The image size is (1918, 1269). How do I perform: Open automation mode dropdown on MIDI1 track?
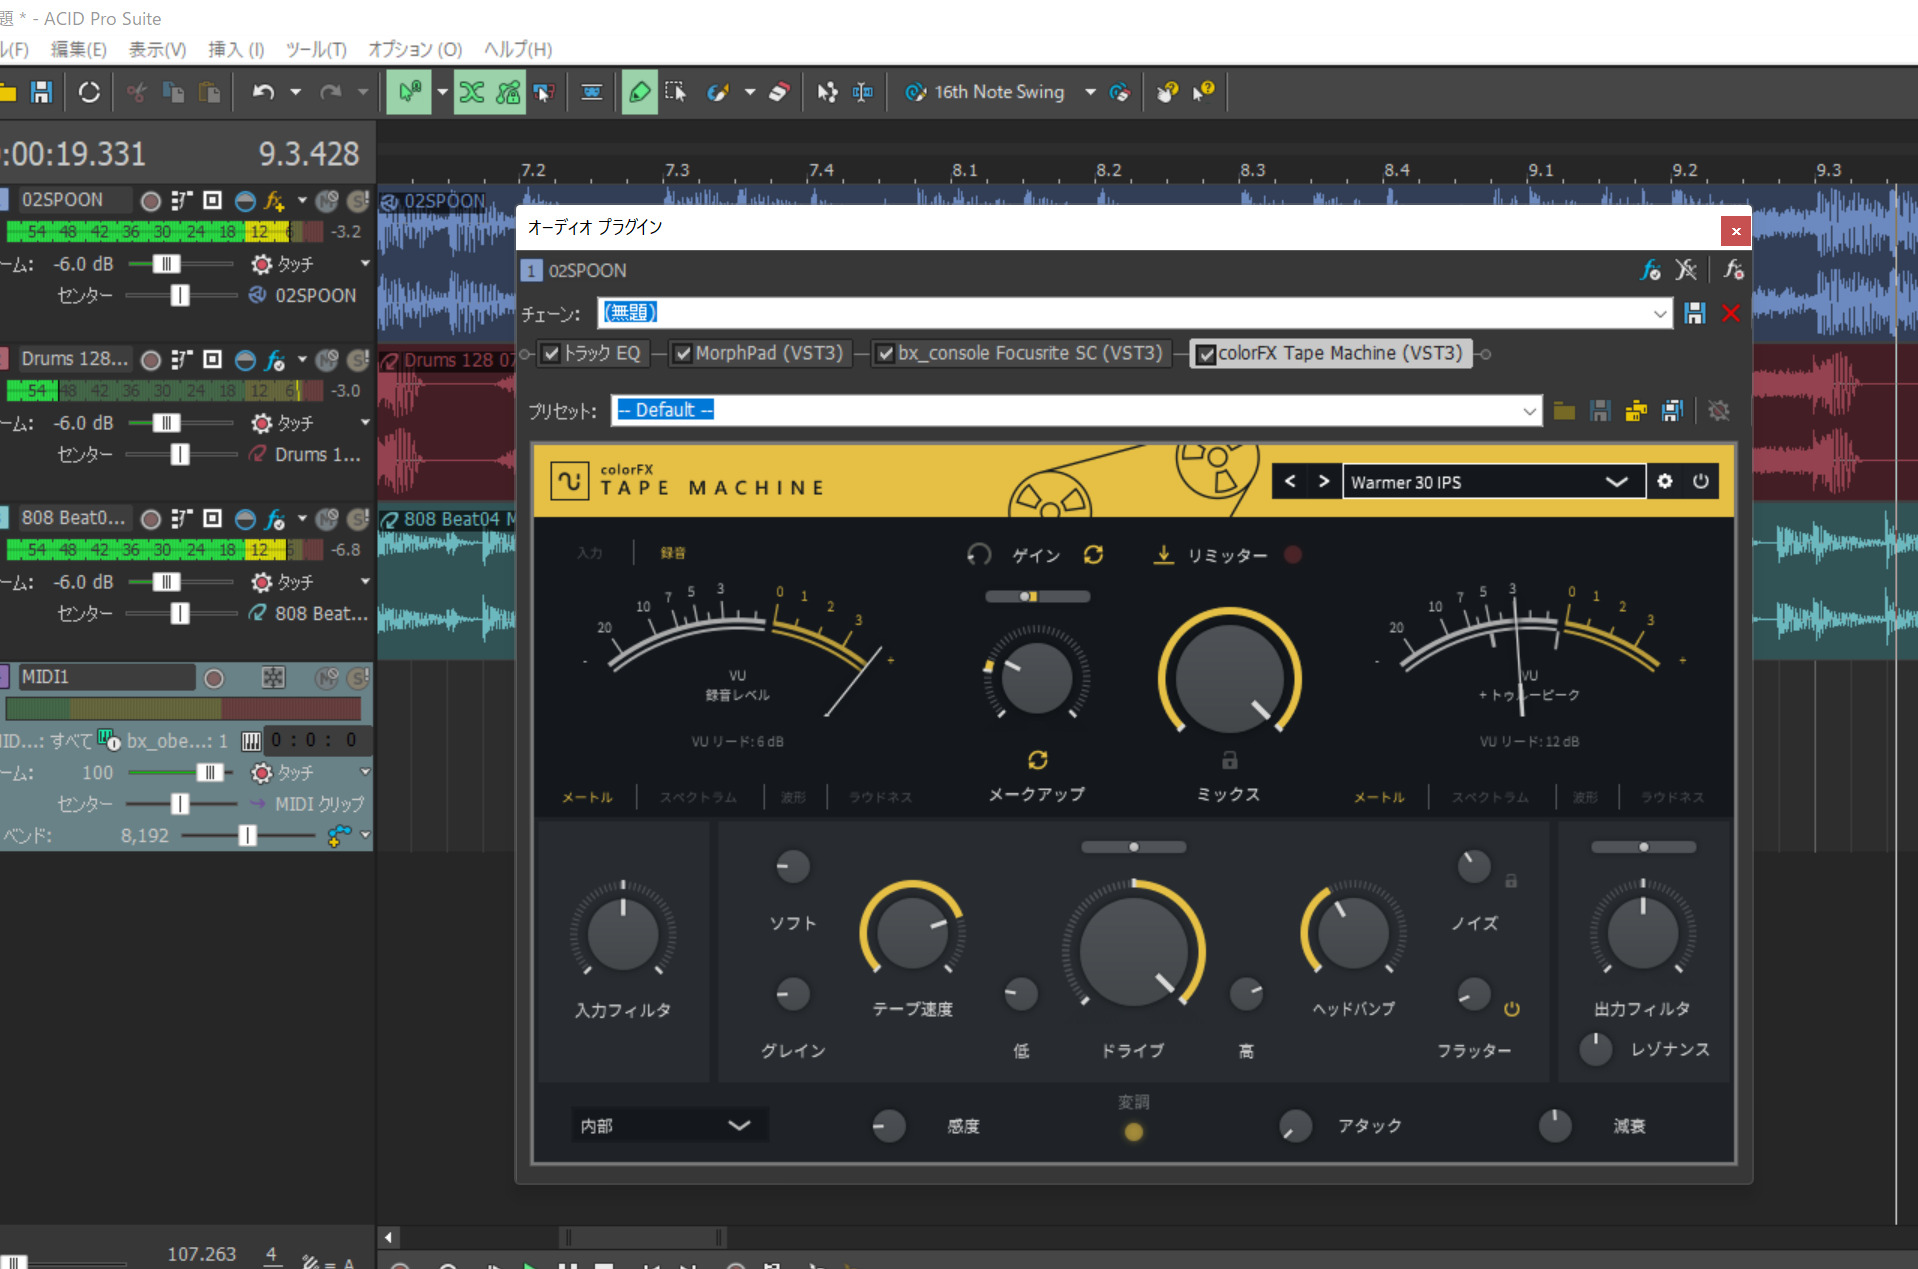365,772
